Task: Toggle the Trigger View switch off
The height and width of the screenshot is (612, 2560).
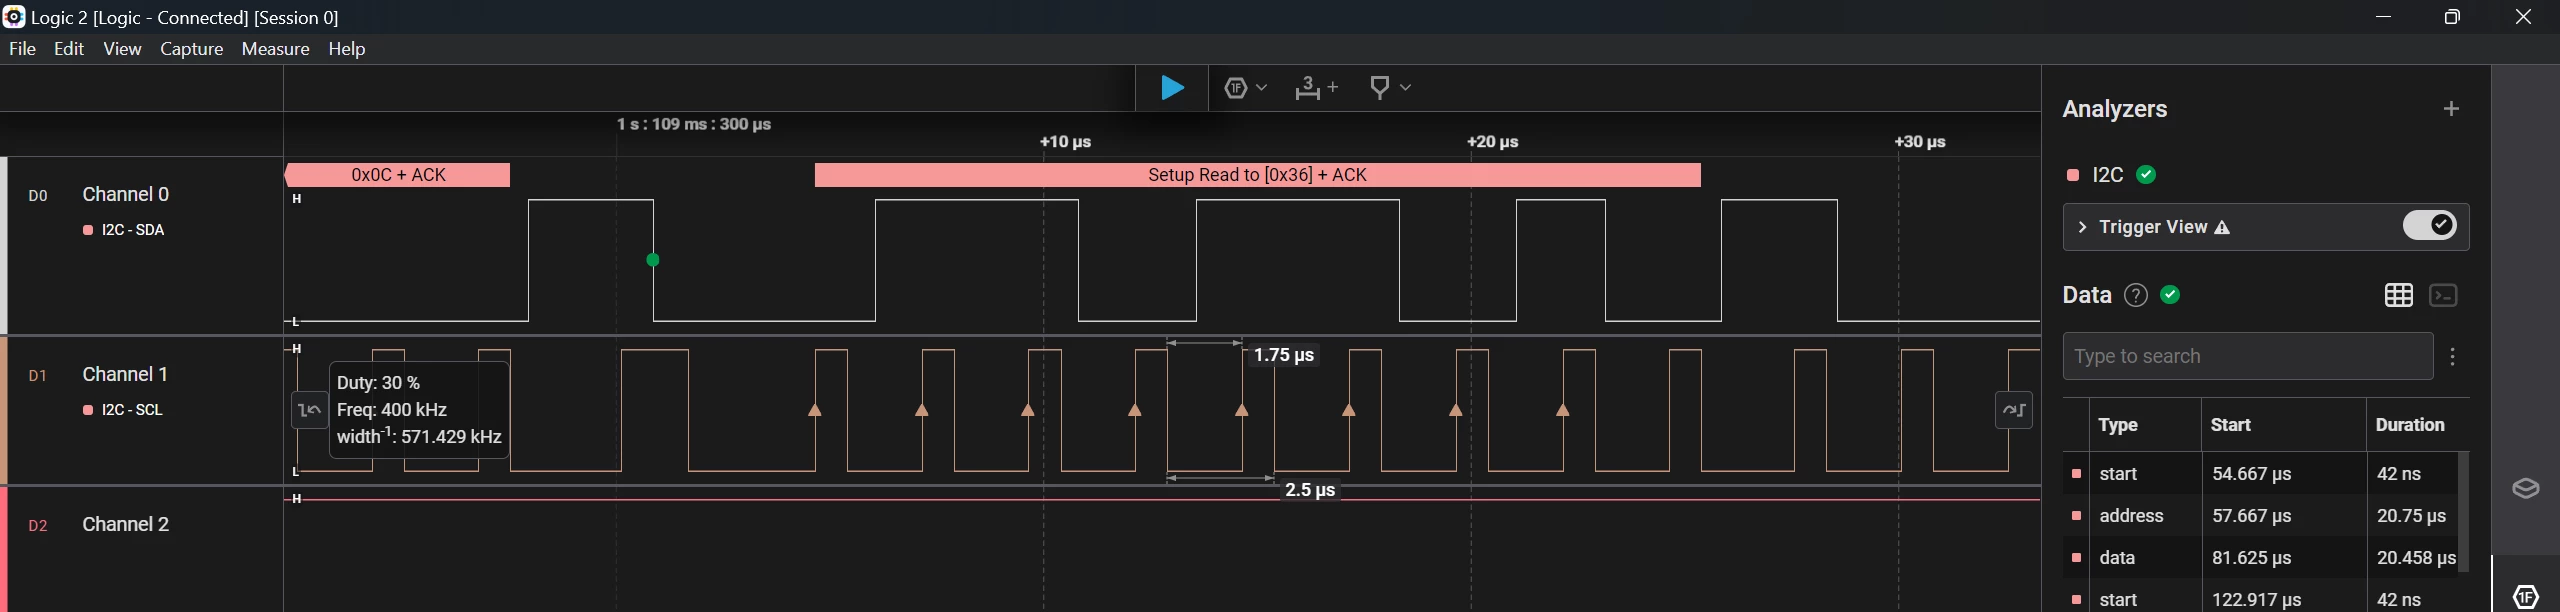Action: pos(2429,226)
